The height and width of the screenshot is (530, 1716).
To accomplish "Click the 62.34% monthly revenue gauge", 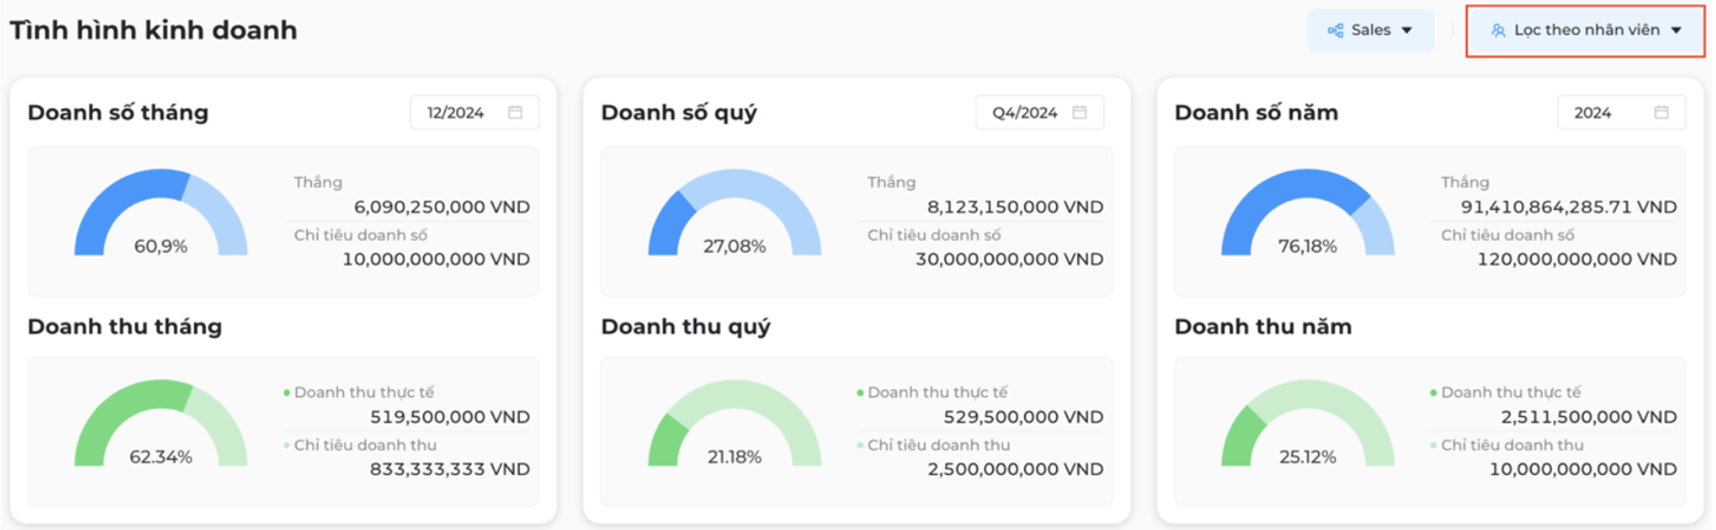I will pyautogui.click(x=161, y=423).
